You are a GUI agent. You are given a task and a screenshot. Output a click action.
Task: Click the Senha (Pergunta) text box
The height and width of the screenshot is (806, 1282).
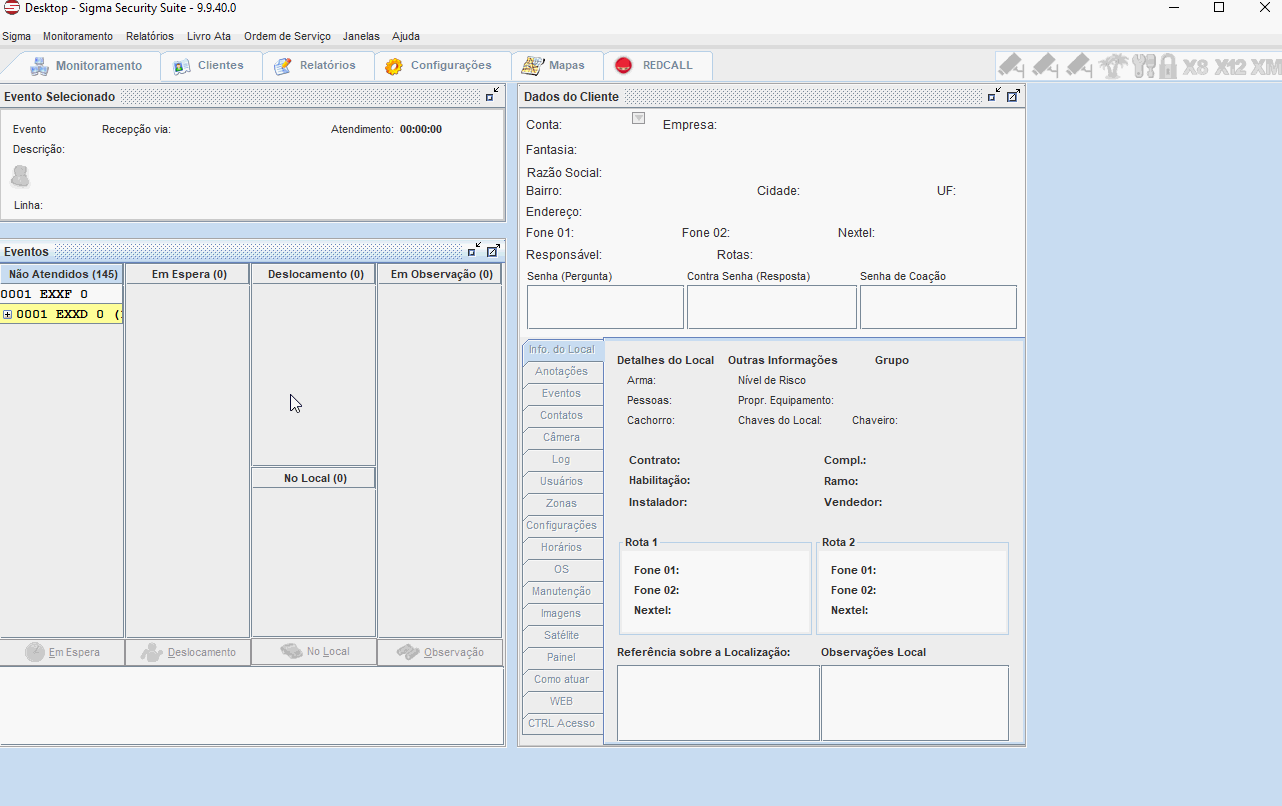pyautogui.click(x=605, y=307)
